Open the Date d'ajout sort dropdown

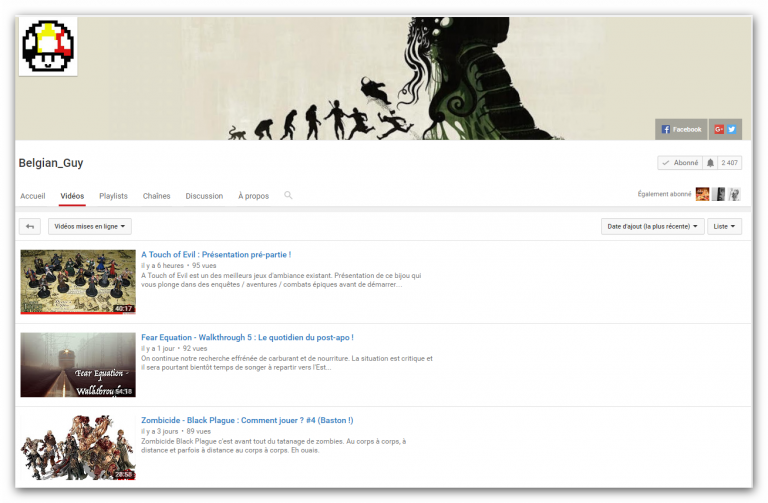tap(652, 226)
